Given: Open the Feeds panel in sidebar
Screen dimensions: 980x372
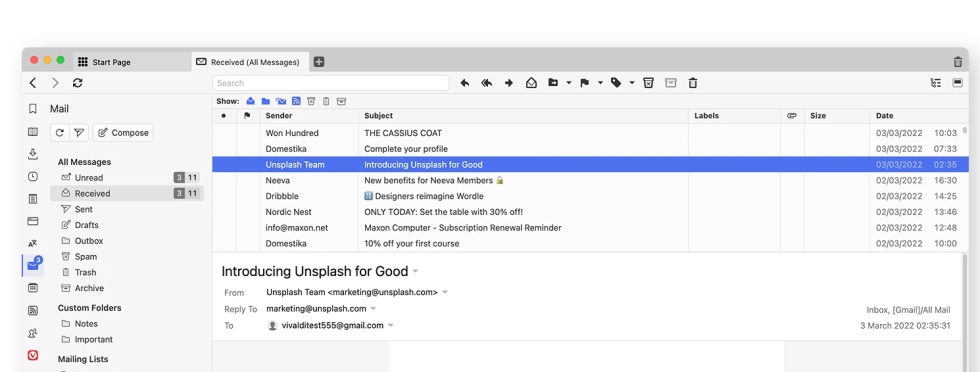Looking at the screenshot, I should (x=33, y=310).
